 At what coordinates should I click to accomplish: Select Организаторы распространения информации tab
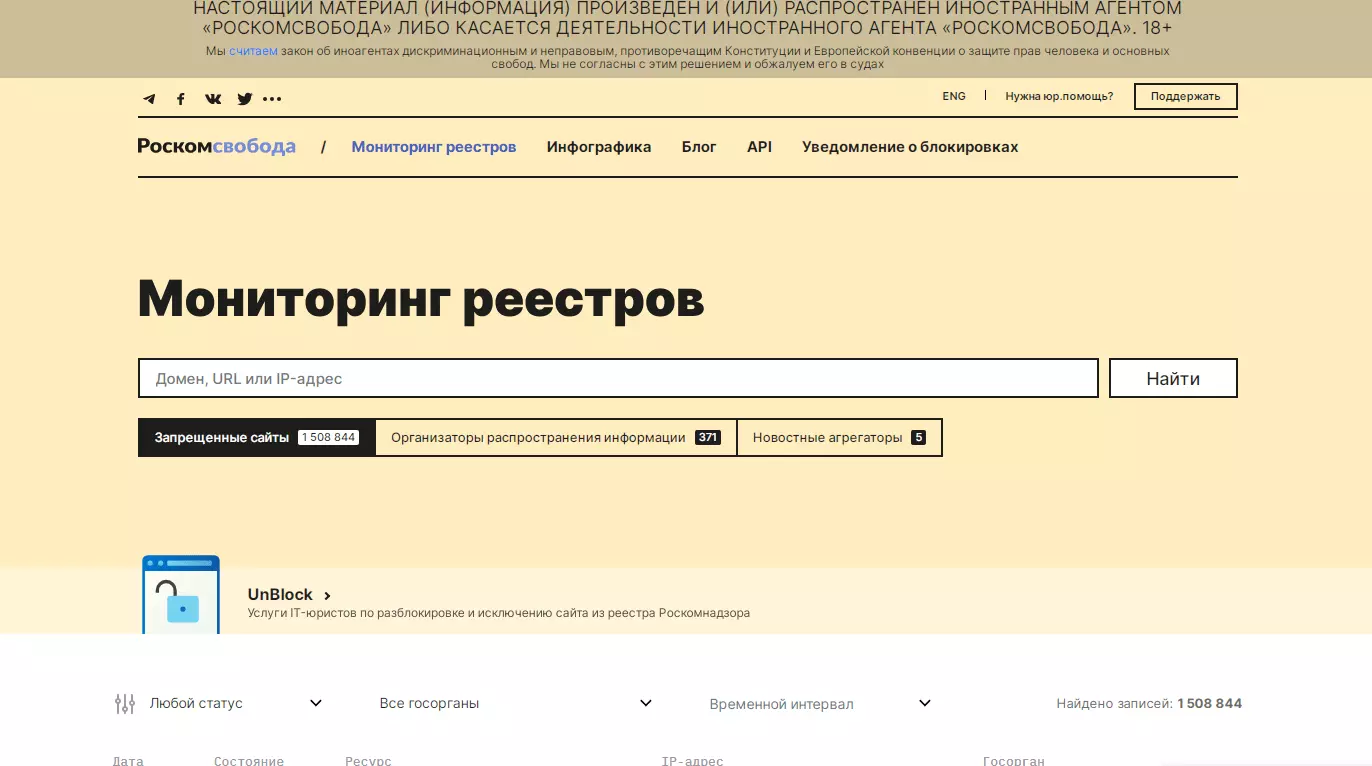556,438
